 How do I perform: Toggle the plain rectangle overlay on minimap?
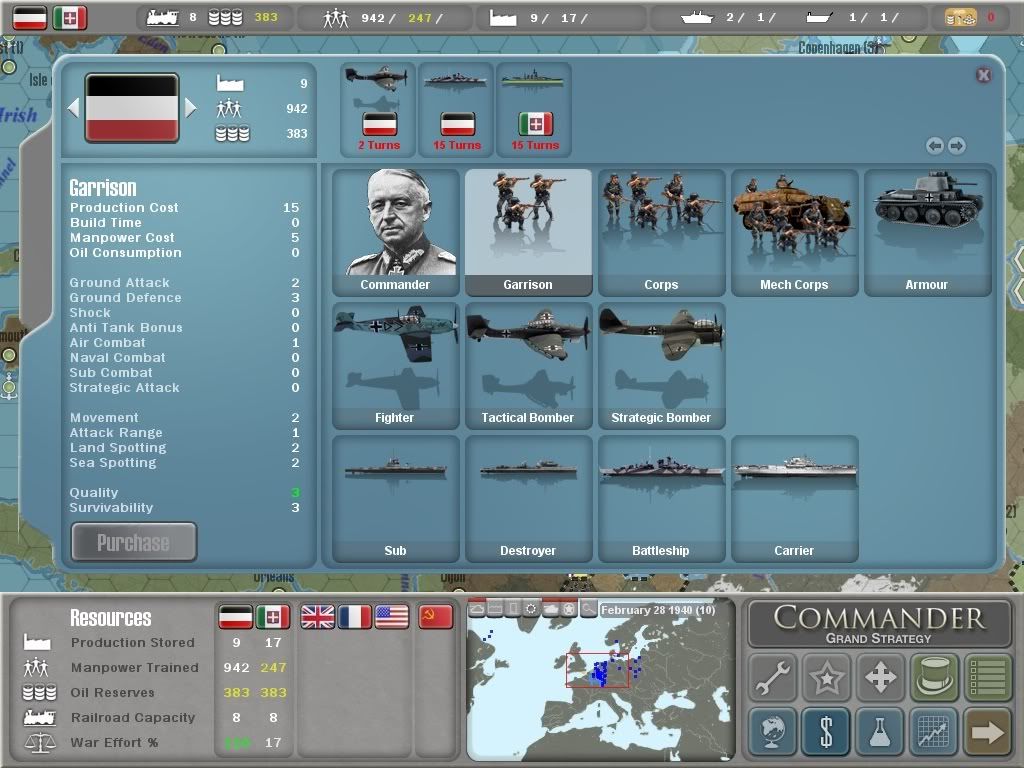coord(514,609)
